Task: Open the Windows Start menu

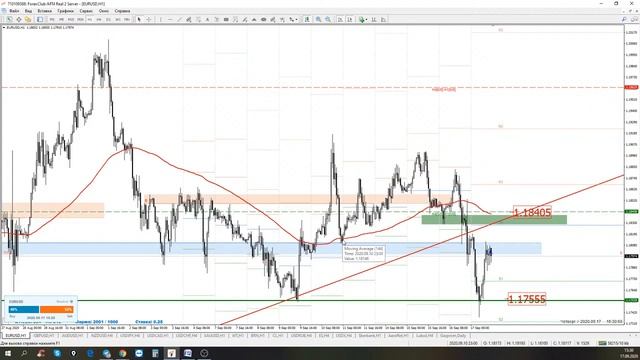Action: click(7, 353)
